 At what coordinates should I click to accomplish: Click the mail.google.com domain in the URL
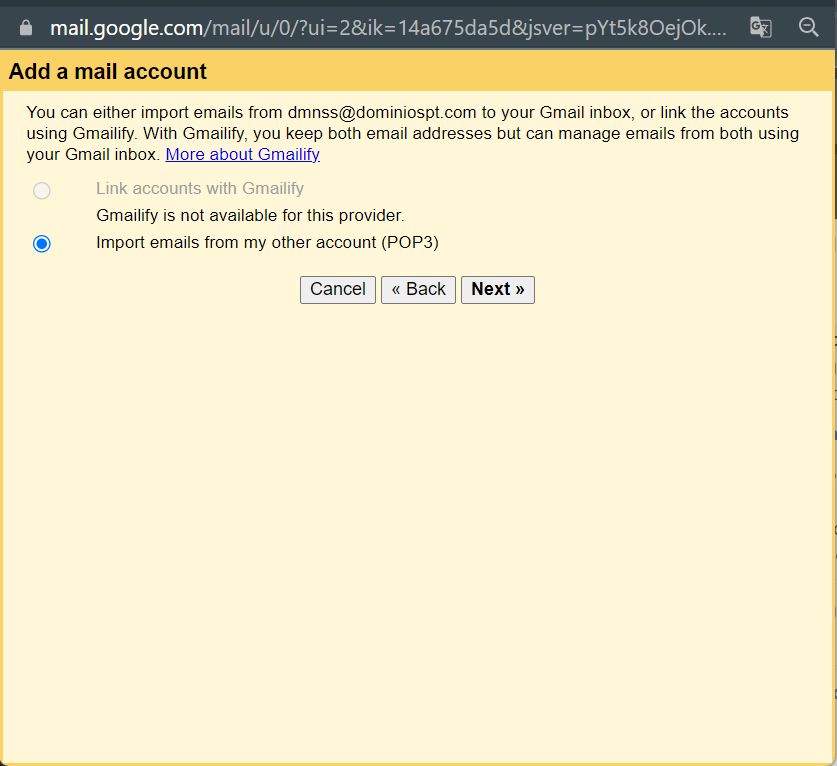point(127,28)
